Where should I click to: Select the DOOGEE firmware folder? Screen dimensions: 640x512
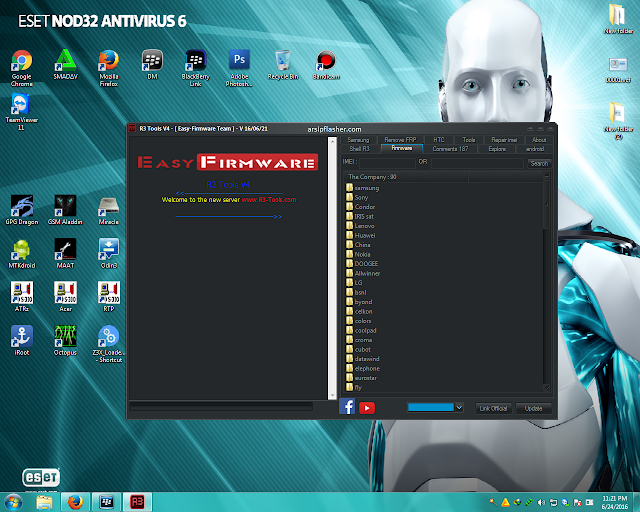pyautogui.click(x=362, y=264)
